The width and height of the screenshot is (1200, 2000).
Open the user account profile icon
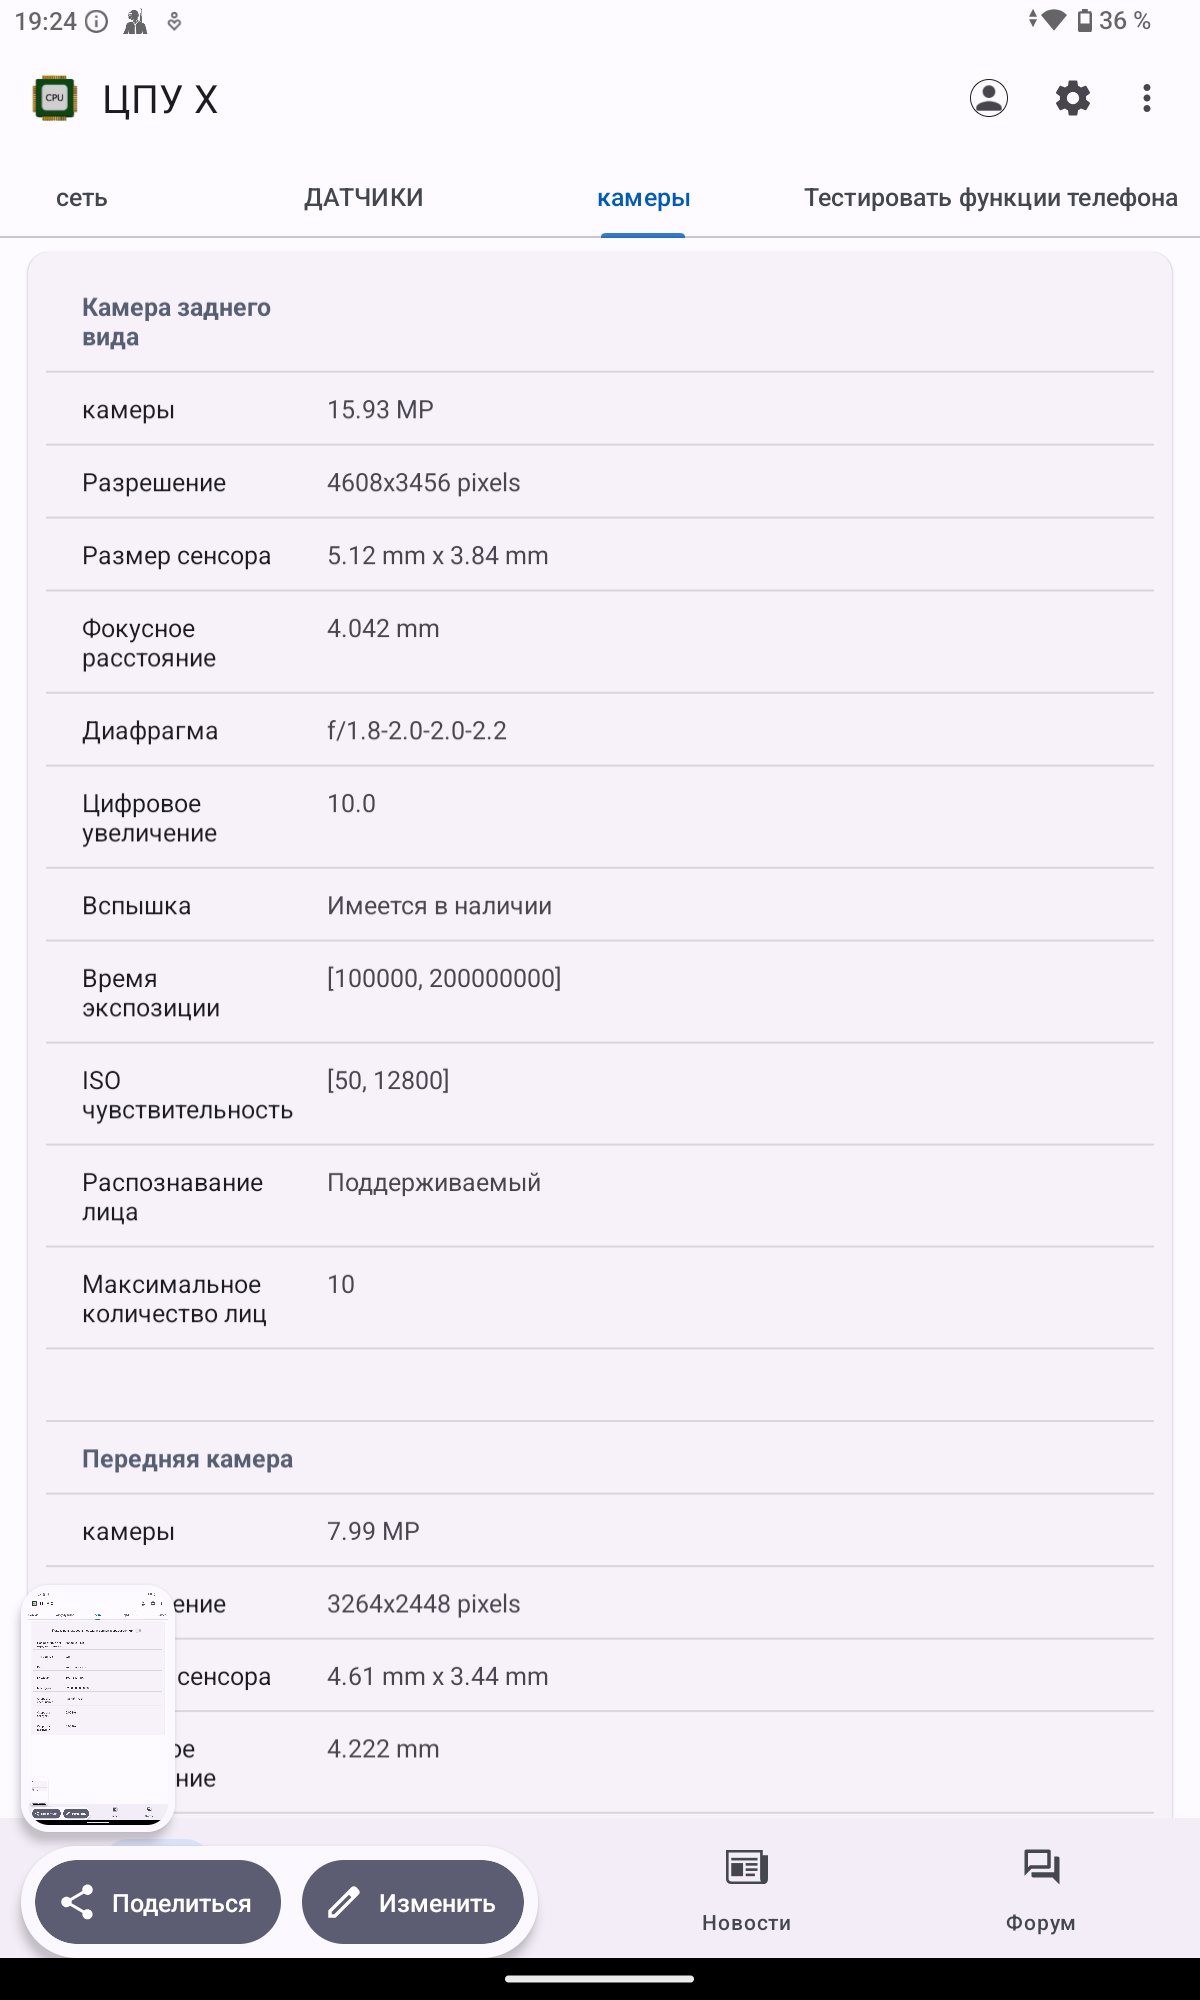pos(988,98)
